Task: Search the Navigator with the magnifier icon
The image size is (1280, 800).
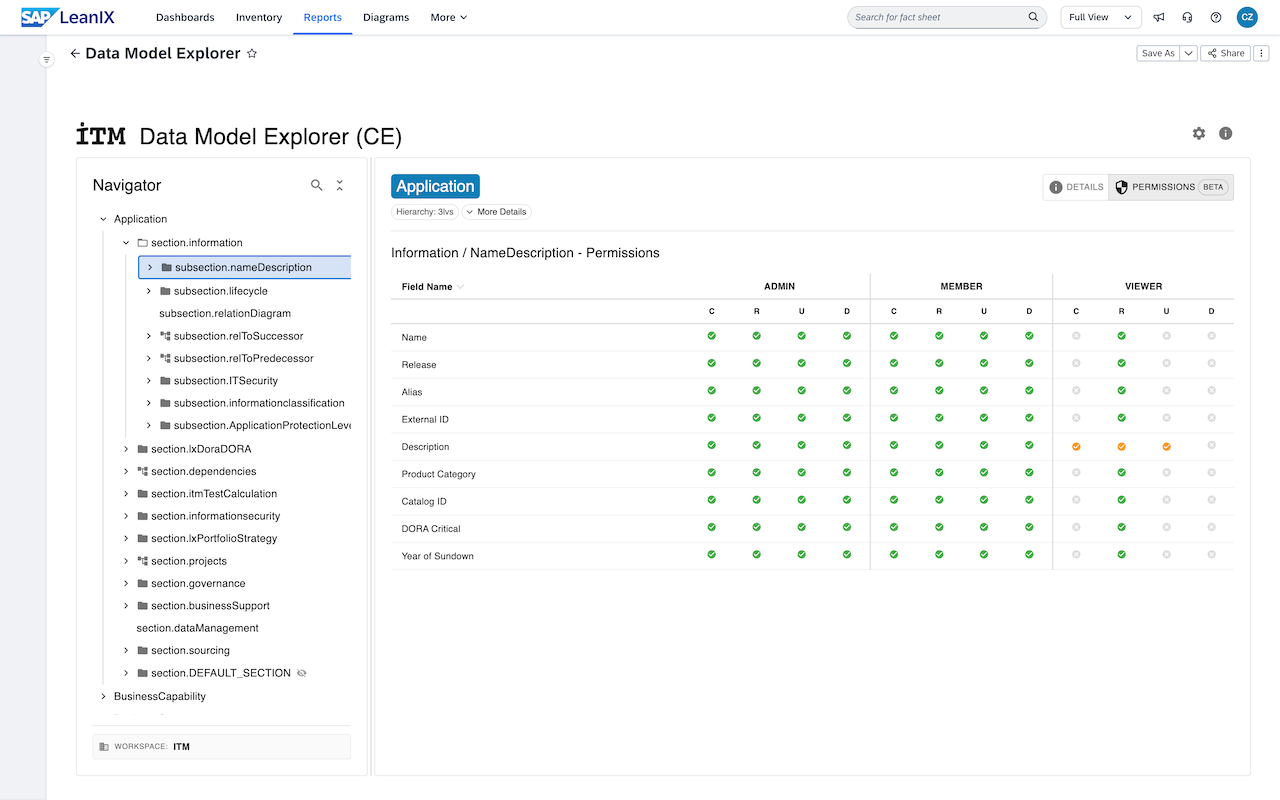Action: click(317, 185)
